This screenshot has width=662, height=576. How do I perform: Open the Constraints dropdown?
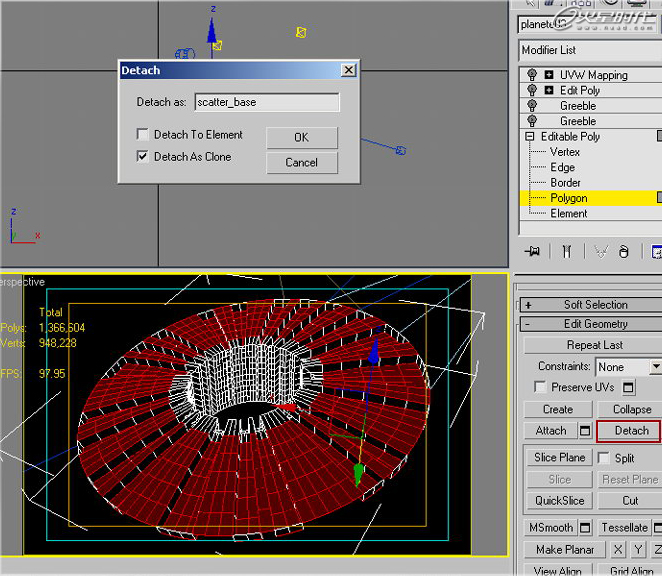[x=654, y=367]
